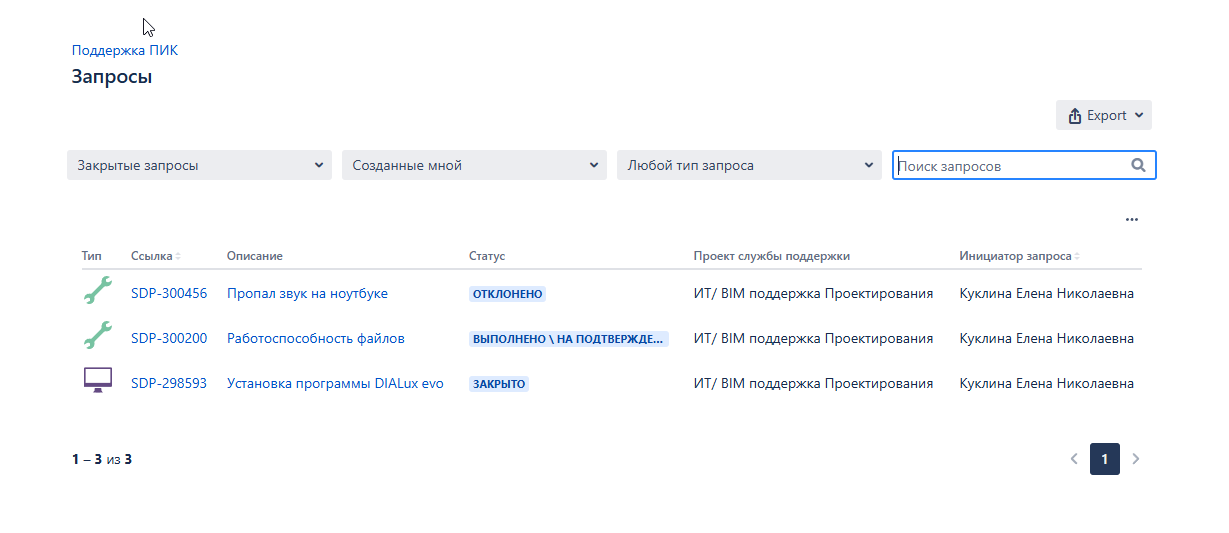Open Установка программы DIALux evo request

point(335,383)
